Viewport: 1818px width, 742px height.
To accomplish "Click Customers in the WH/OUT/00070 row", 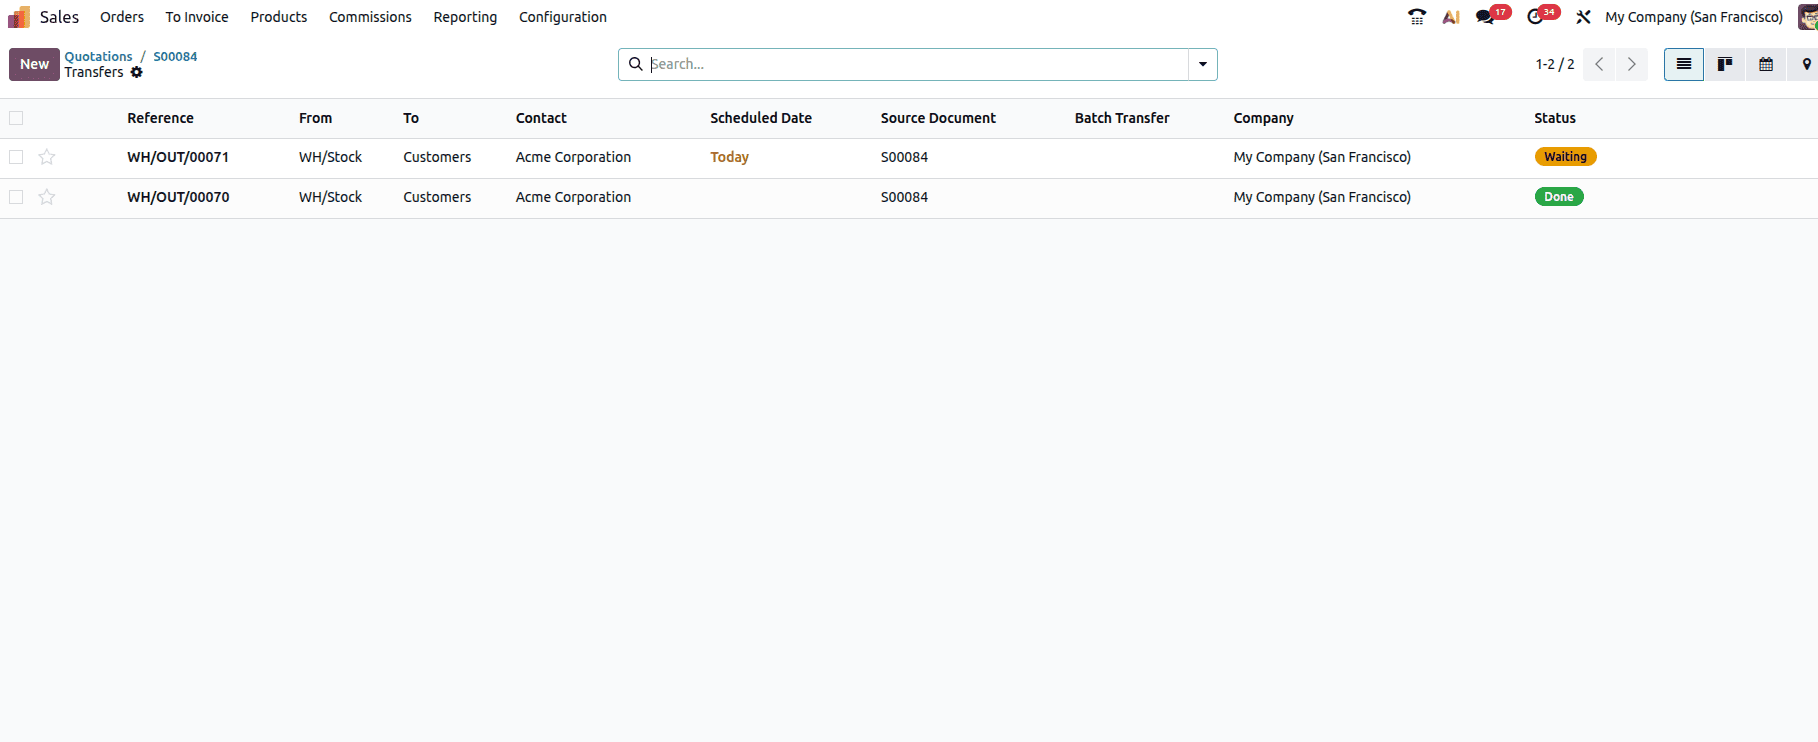I will click(437, 197).
